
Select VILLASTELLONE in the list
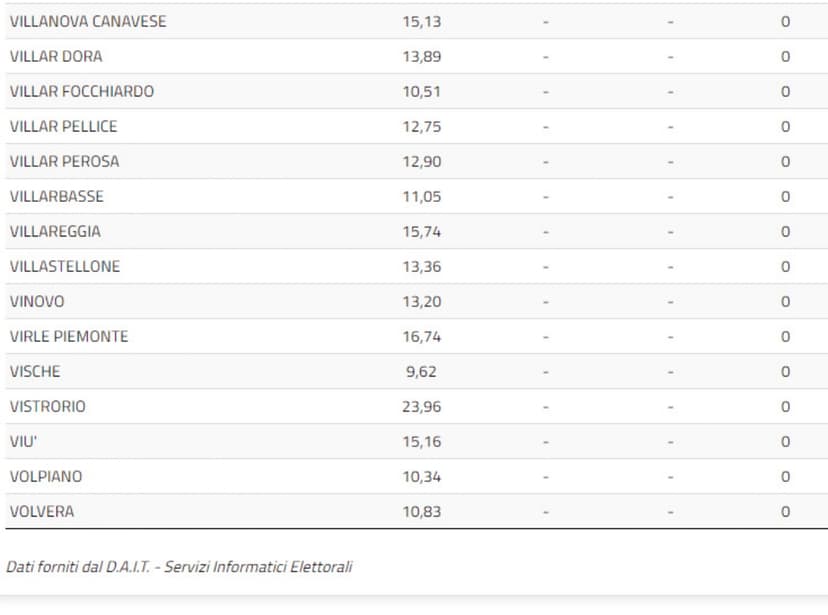[x=65, y=266]
